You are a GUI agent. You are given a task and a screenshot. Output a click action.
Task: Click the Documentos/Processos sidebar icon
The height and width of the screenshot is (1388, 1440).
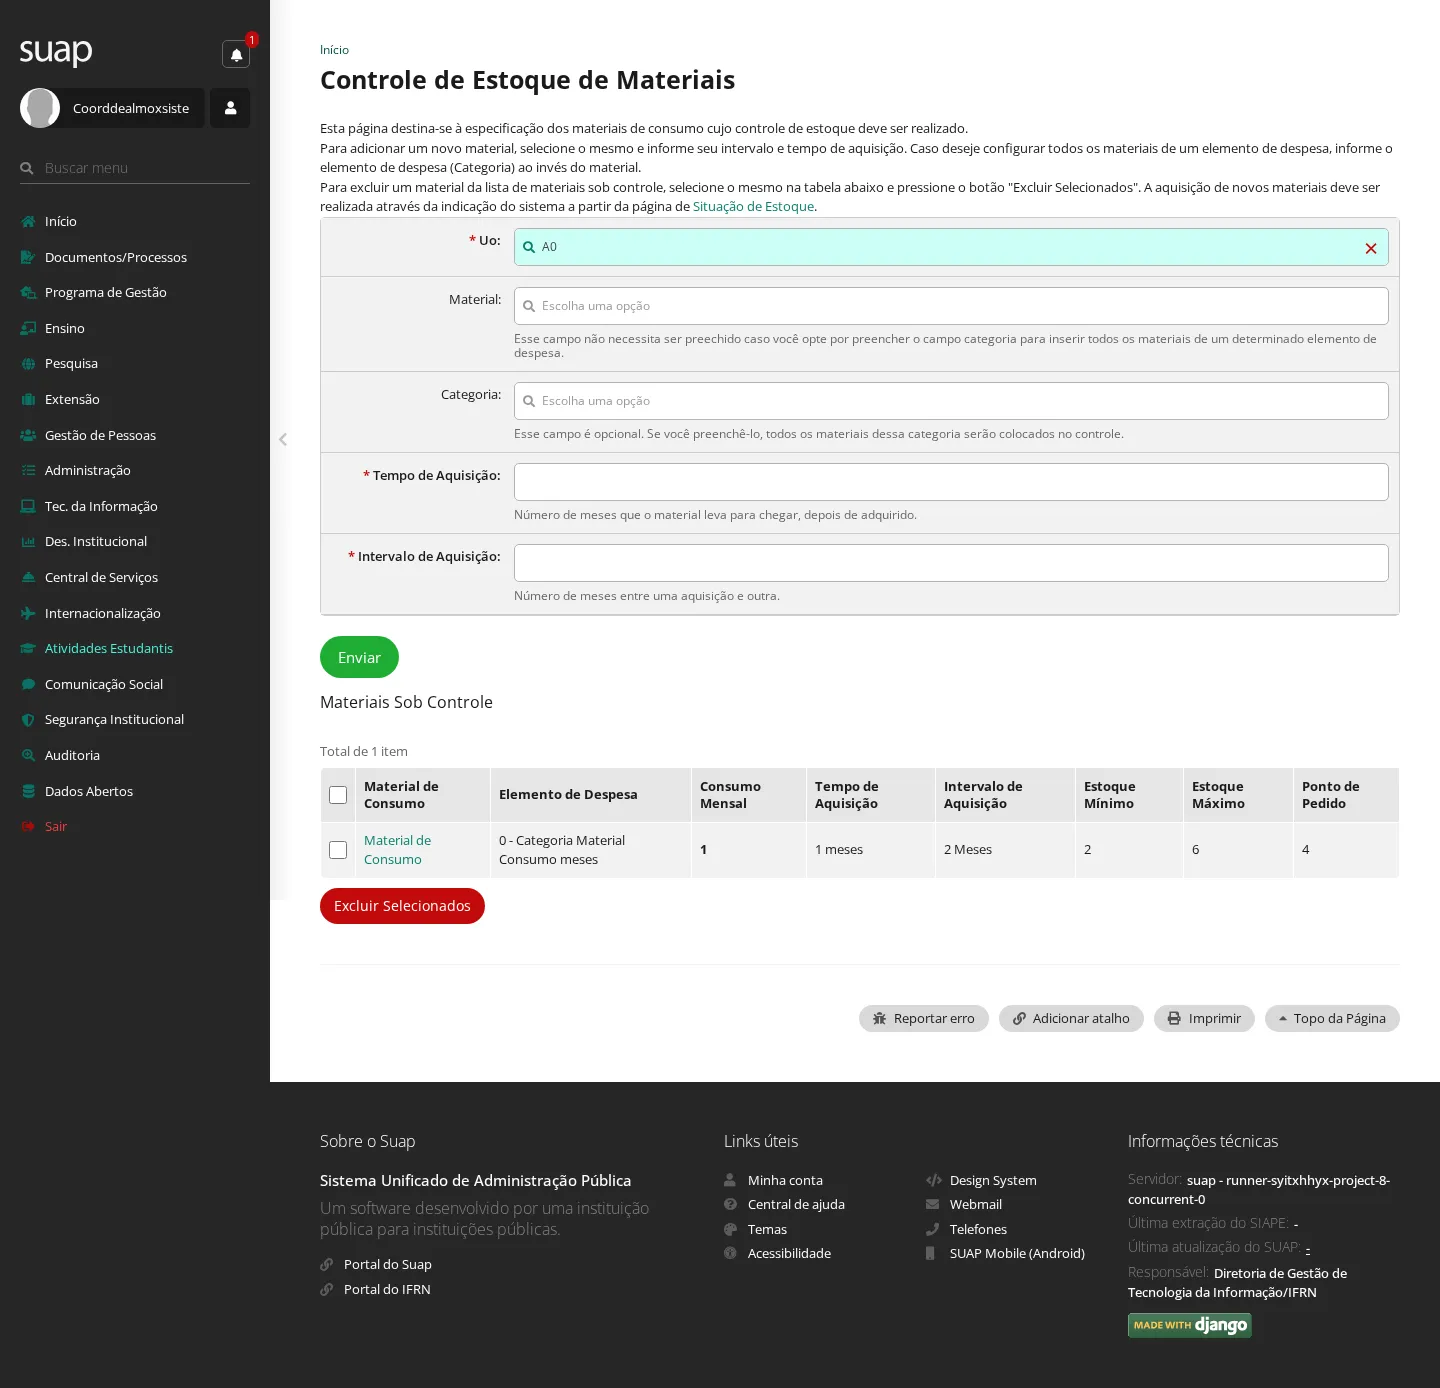[x=28, y=257]
